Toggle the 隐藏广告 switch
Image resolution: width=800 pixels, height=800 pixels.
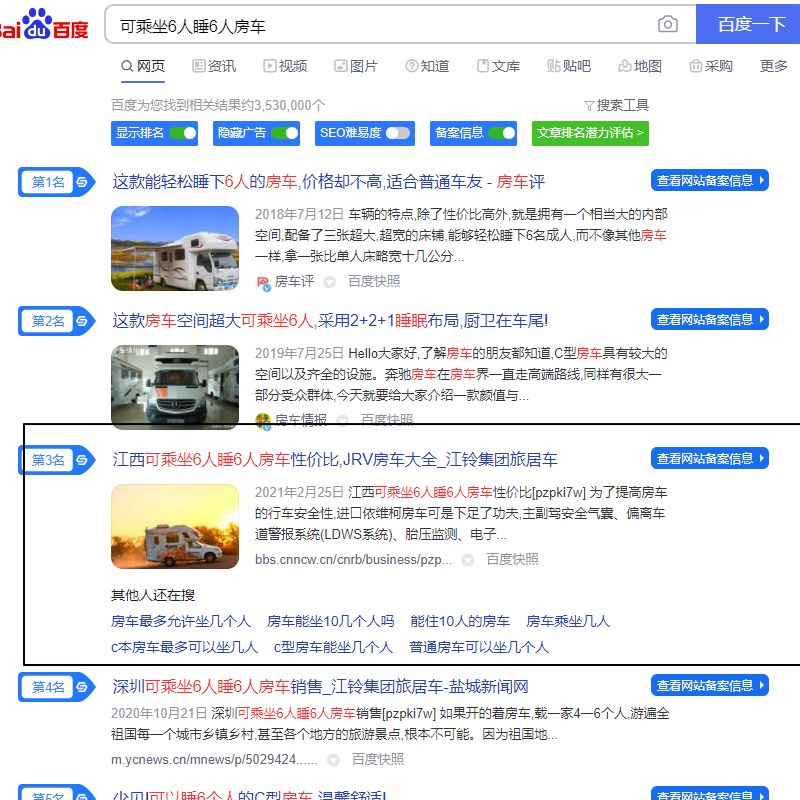pos(285,133)
